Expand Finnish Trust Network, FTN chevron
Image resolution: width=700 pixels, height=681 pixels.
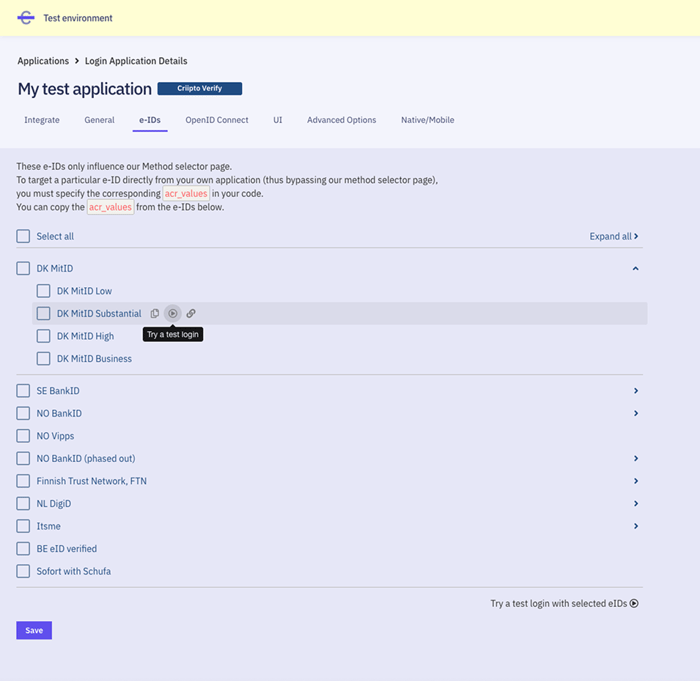tap(636, 481)
